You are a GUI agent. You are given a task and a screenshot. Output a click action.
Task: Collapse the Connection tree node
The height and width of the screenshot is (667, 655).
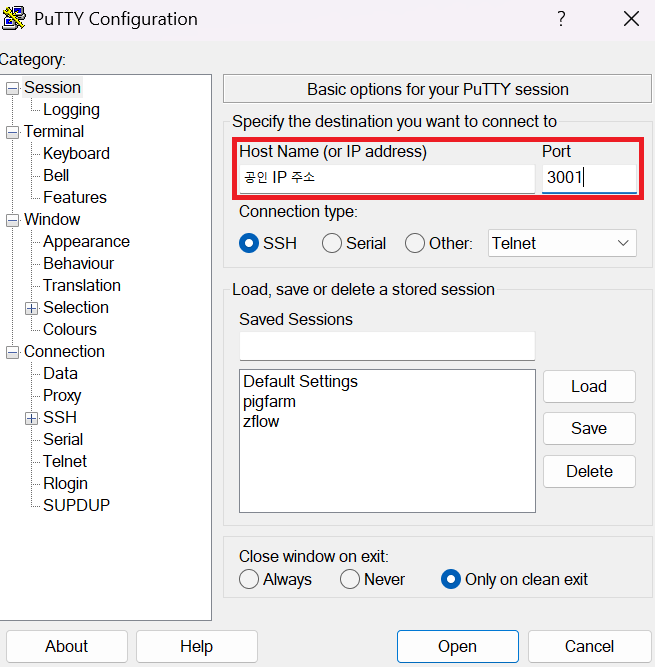[12, 352]
